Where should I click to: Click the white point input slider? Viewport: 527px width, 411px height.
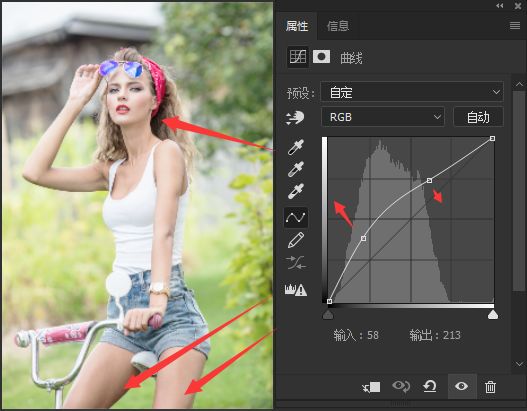(x=493, y=315)
